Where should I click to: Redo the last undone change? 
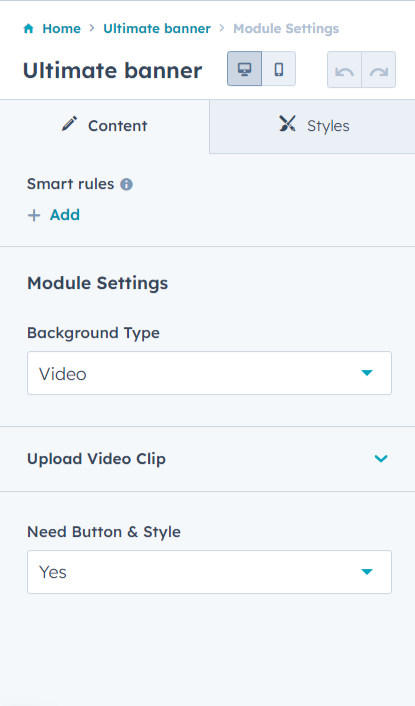tap(379, 70)
